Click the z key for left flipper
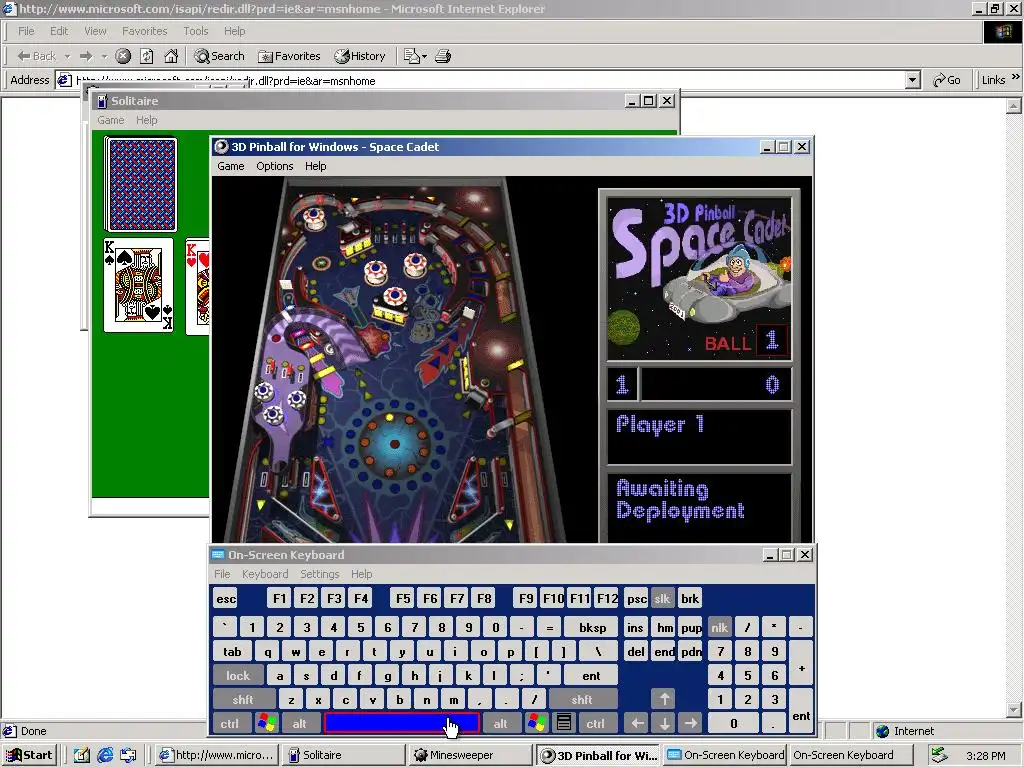The width and height of the screenshot is (1024, 768). pos(291,700)
